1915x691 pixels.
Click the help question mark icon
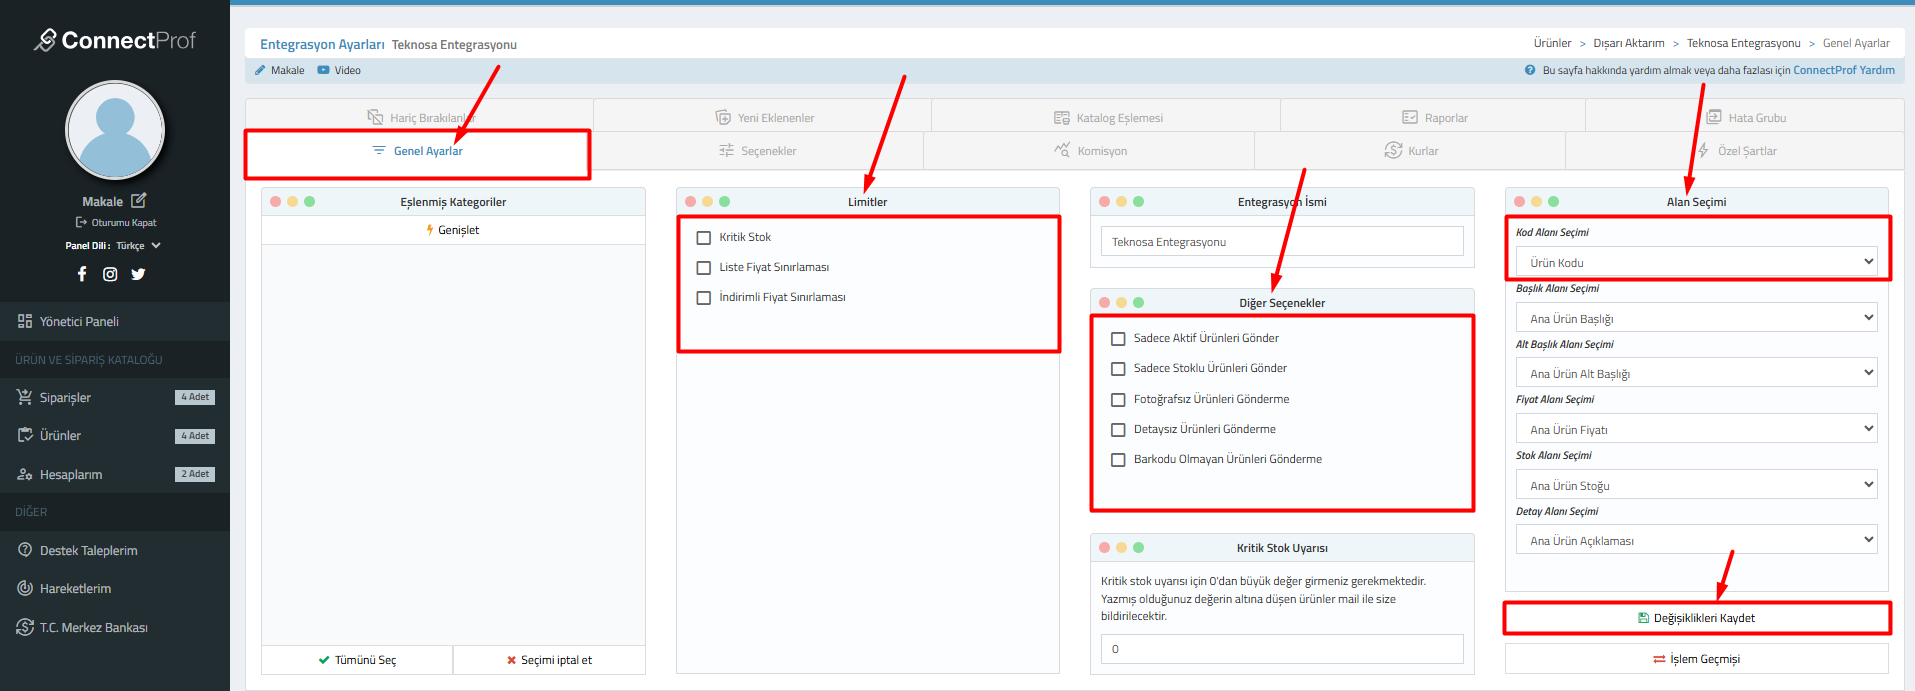tap(1530, 70)
